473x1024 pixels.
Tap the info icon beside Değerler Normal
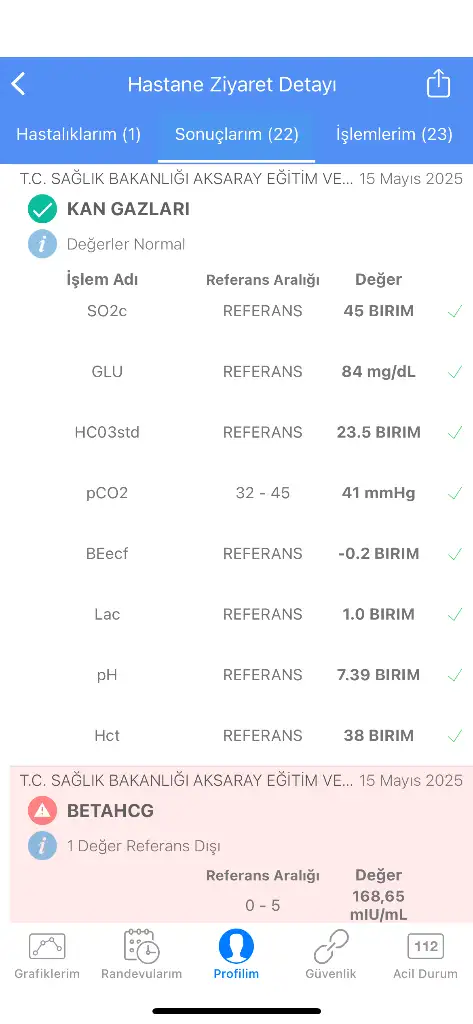(x=42, y=244)
